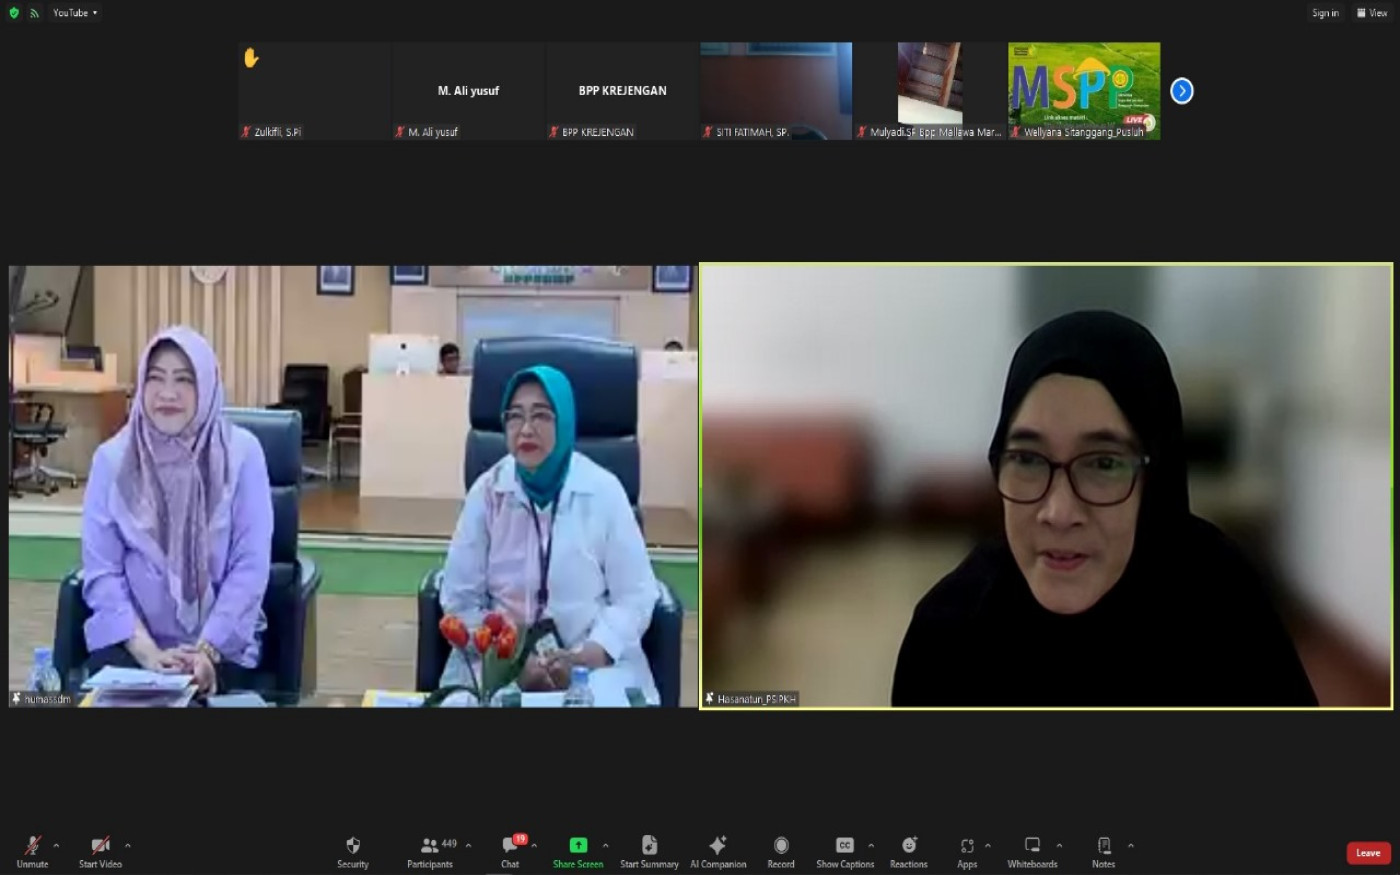
Task: Expand video options arrow beside Start Video
Action: (128, 846)
